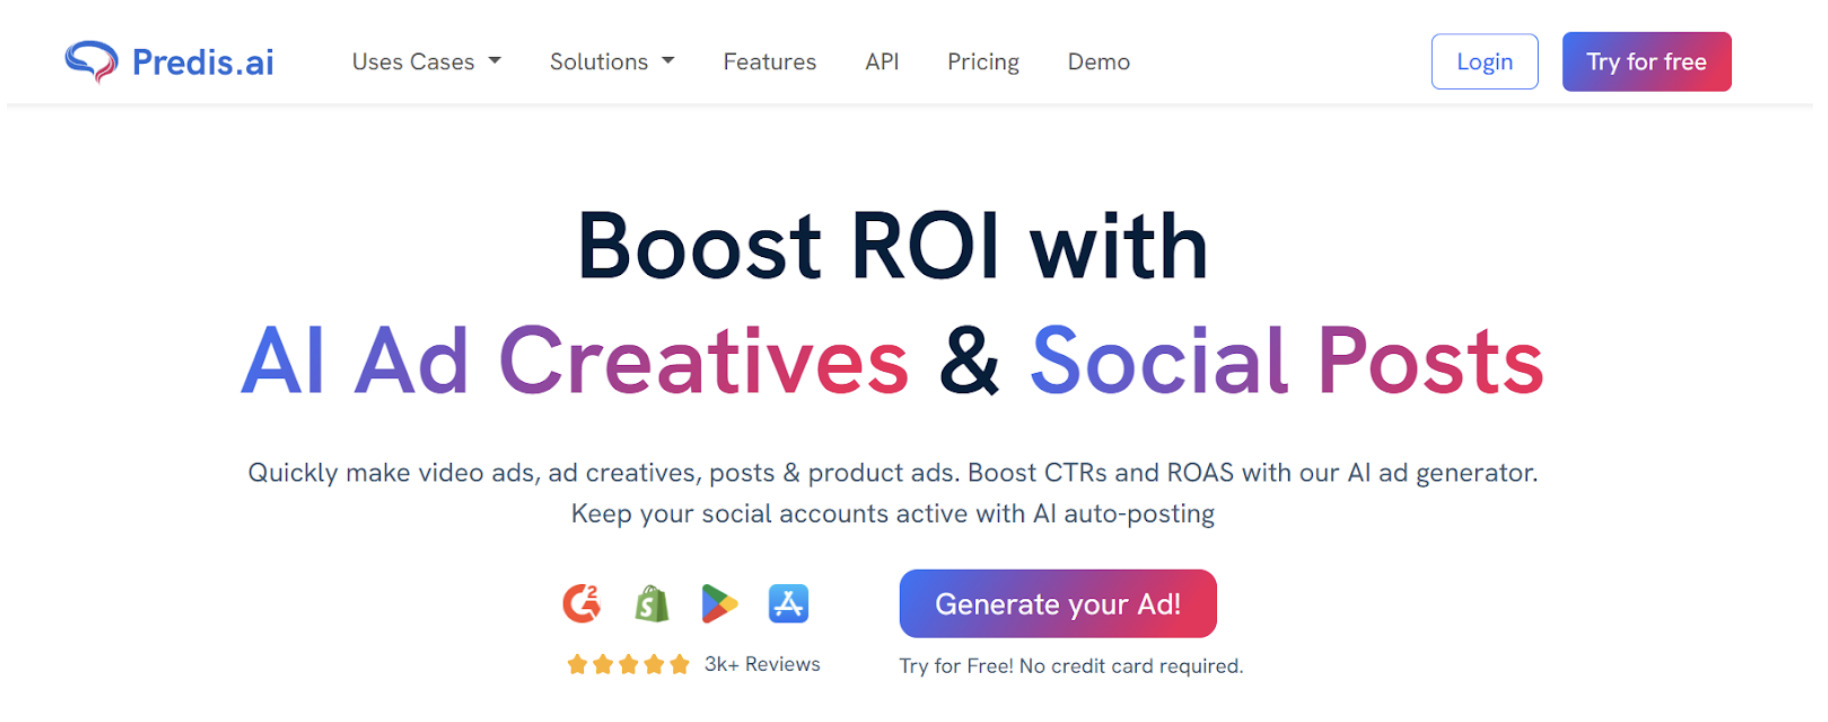Click the Apple App Store icon
The image size is (1828, 722).
(x=788, y=604)
